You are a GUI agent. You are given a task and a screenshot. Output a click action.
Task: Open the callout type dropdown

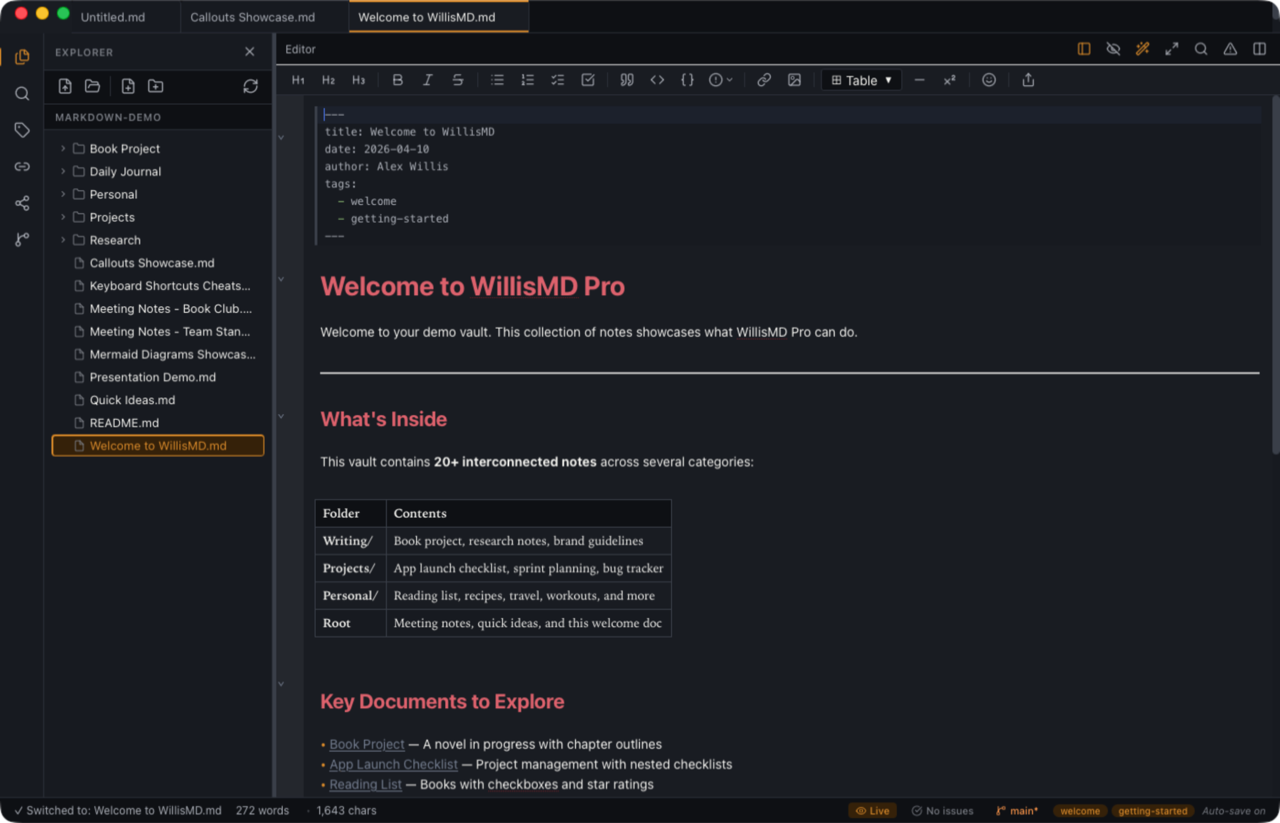click(x=721, y=80)
